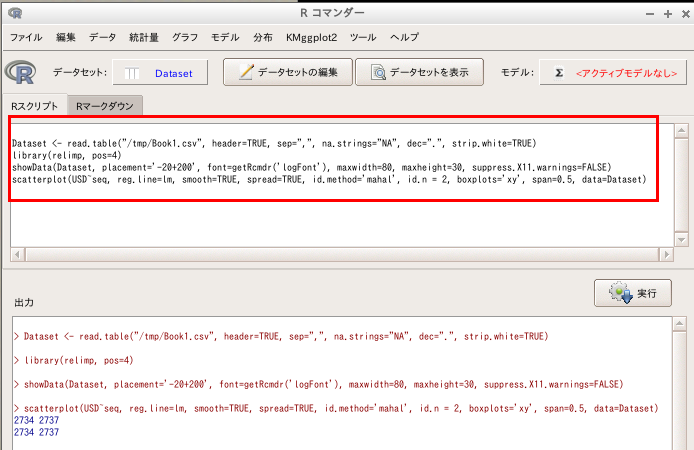Click the R logo in the toolbar
This screenshot has height=450, width=694.
(20, 72)
